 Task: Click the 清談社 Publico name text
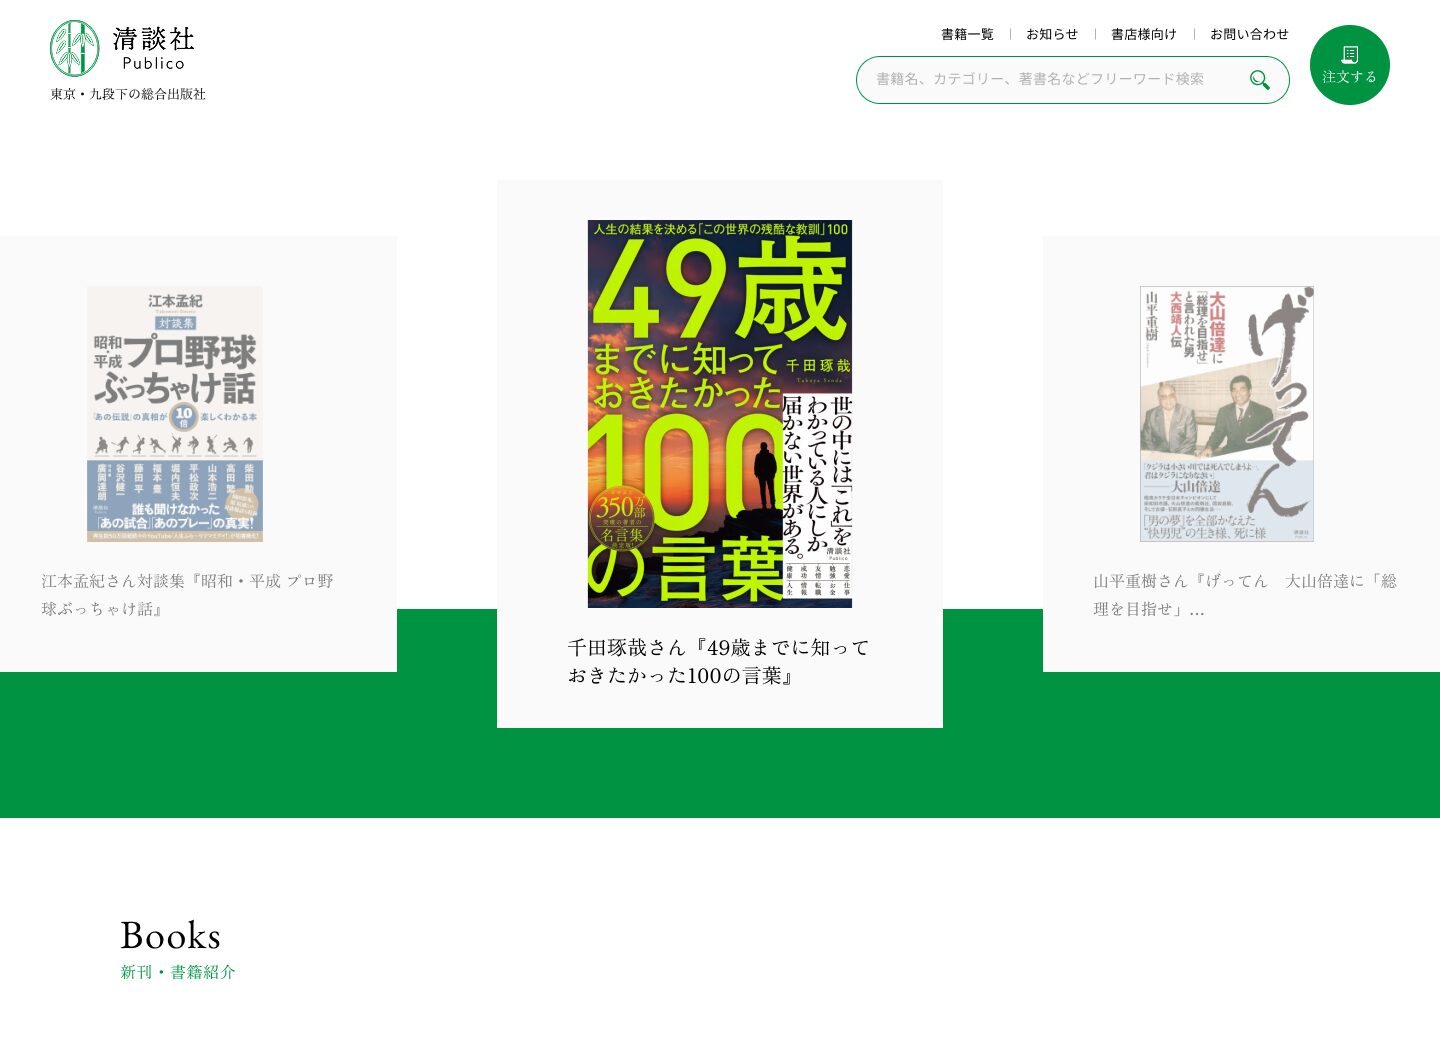click(153, 49)
